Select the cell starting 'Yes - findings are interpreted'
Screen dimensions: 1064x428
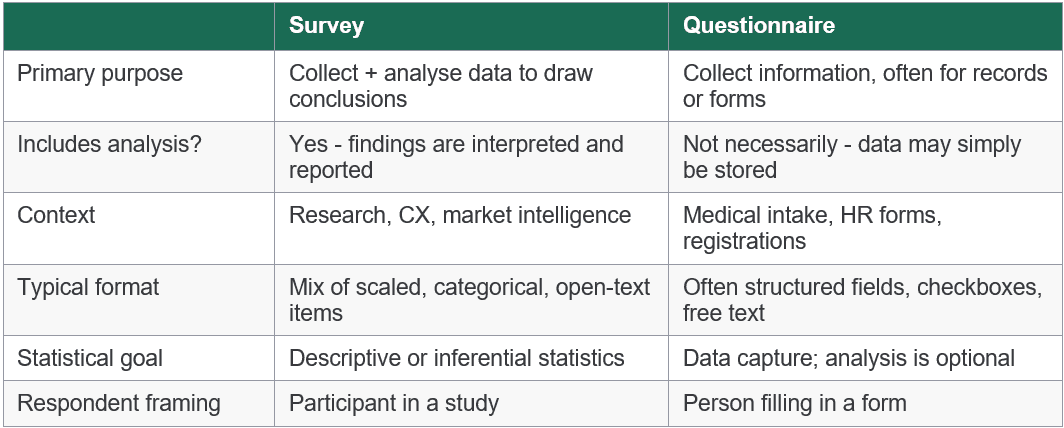456,157
